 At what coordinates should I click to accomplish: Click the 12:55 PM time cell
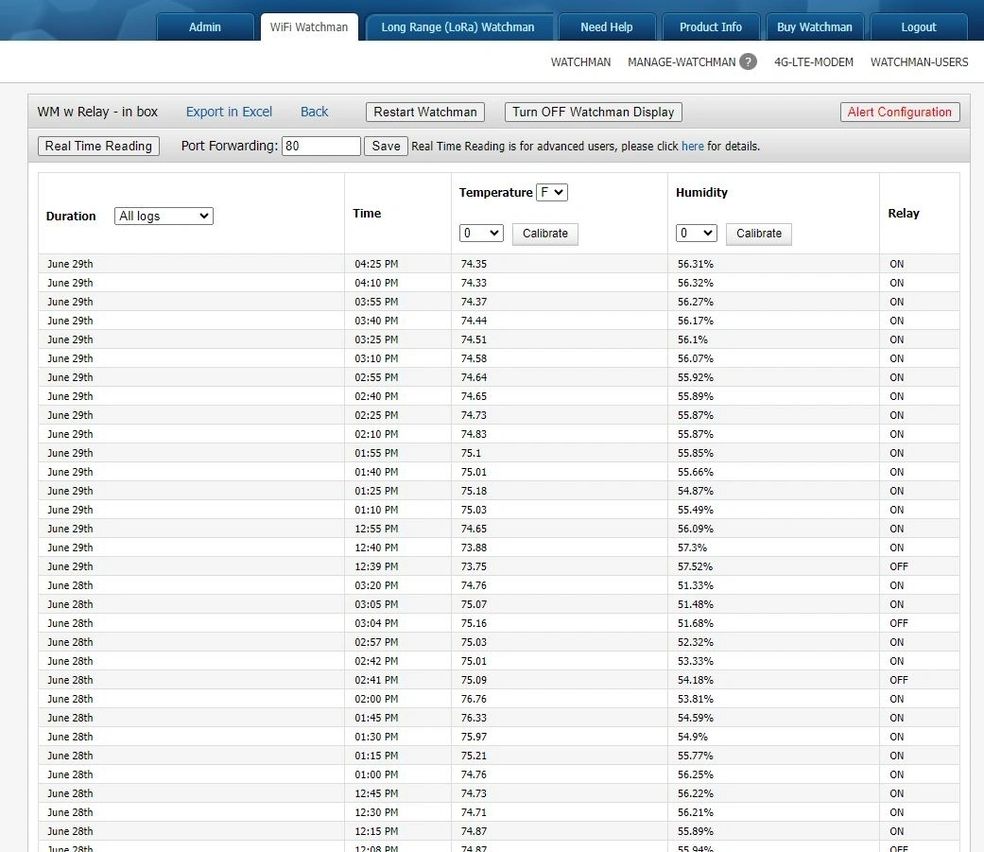[x=377, y=528]
